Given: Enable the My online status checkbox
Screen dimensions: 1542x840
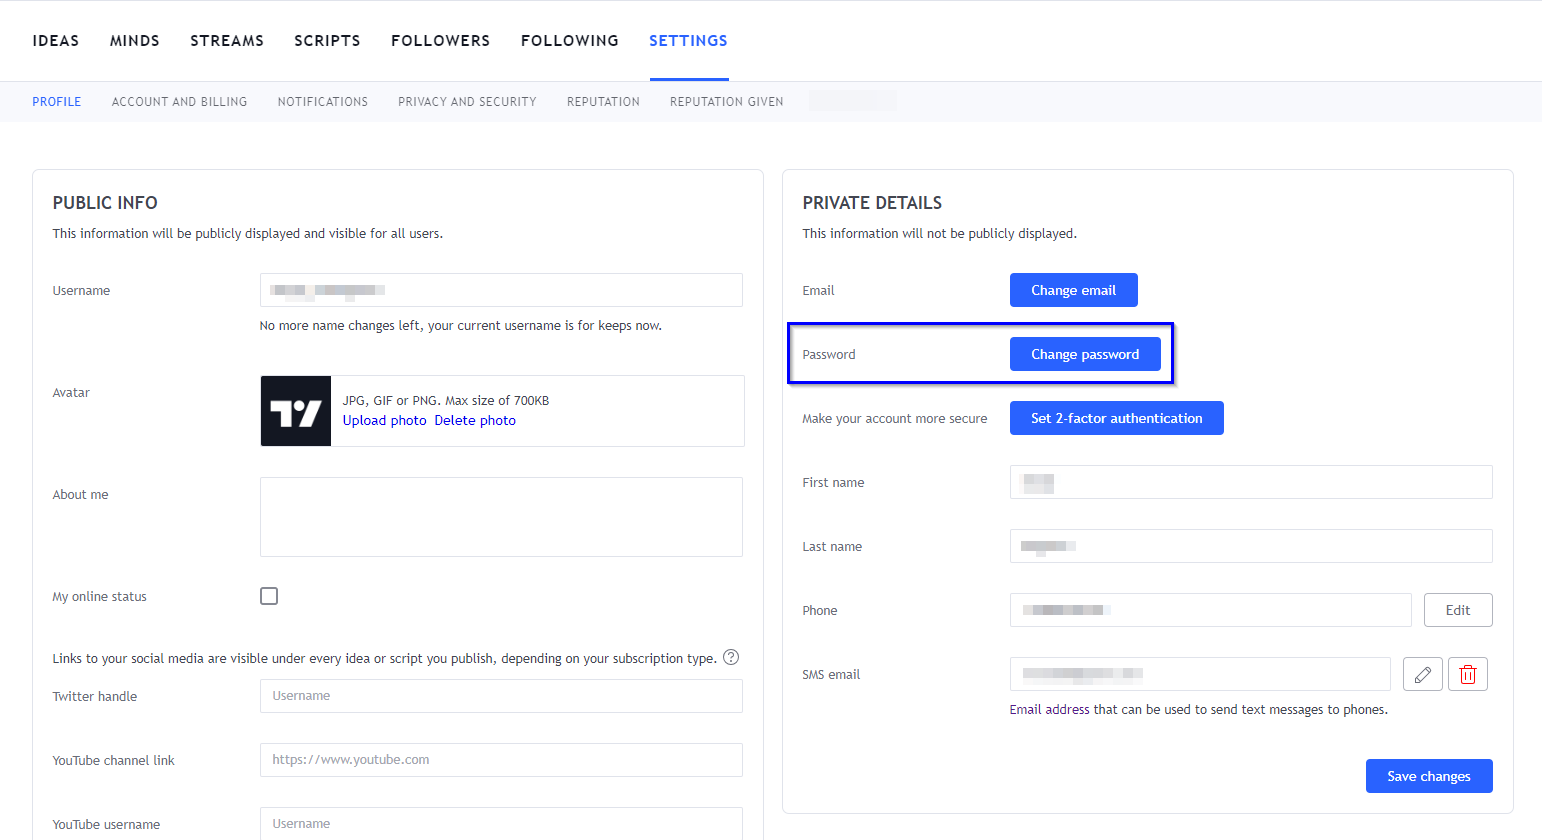Looking at the screenshot, I should pyautogui.click(x=268, y=595).
